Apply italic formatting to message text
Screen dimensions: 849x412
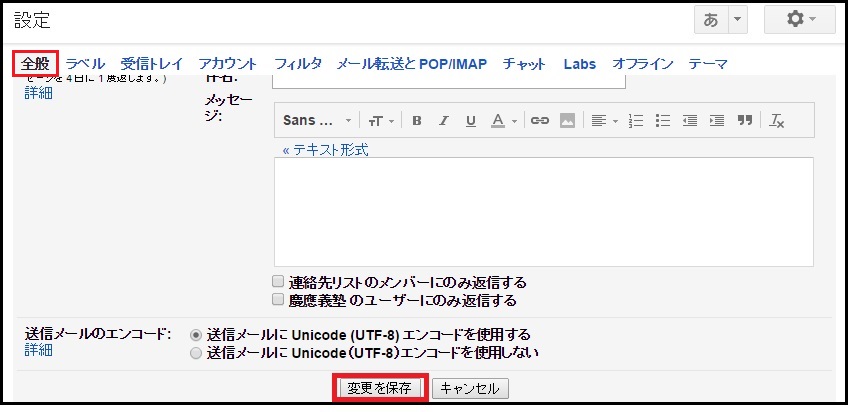pyautogui.click(x=444, y=121)
